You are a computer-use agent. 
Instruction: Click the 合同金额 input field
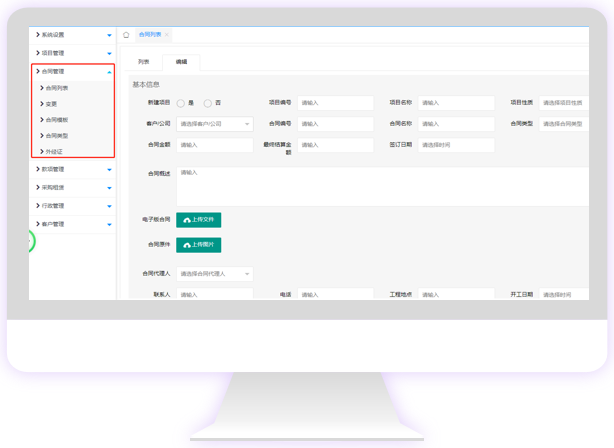pyautogui.click(x=214, y=145)
